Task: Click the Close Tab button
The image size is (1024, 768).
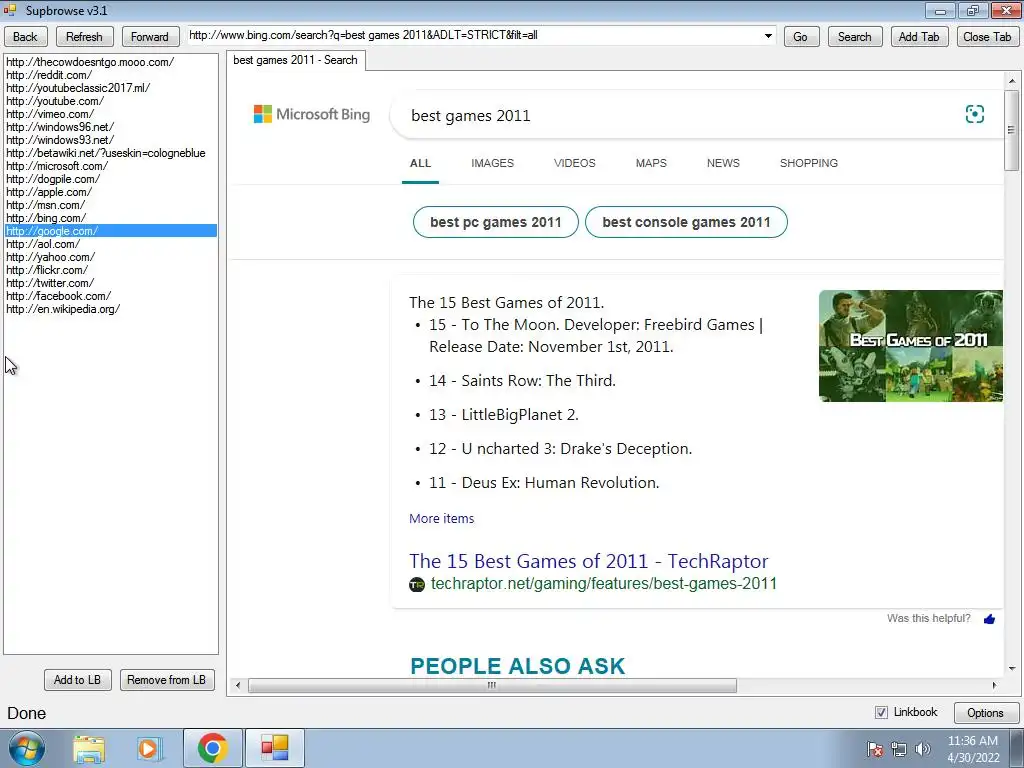Action: pyautogui.click(x=987, y=37)
